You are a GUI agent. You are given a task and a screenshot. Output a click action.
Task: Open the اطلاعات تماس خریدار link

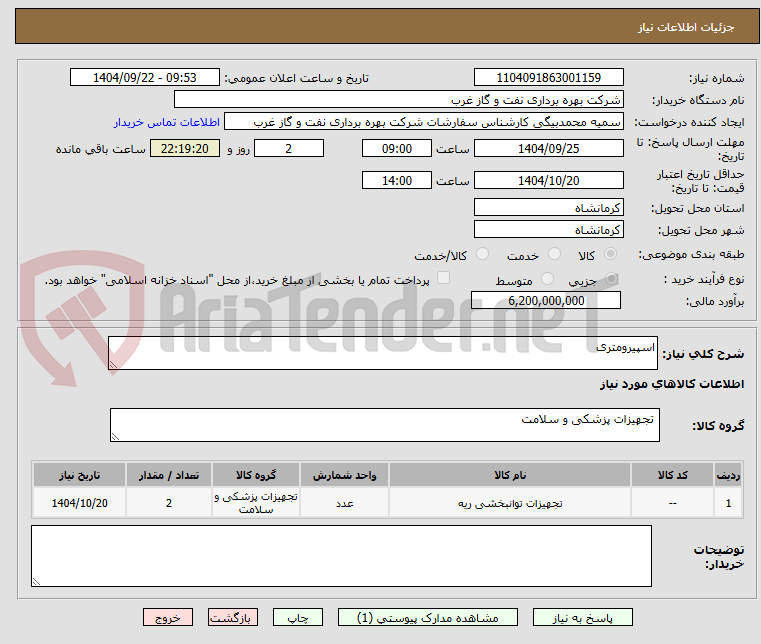click(167, 122)
